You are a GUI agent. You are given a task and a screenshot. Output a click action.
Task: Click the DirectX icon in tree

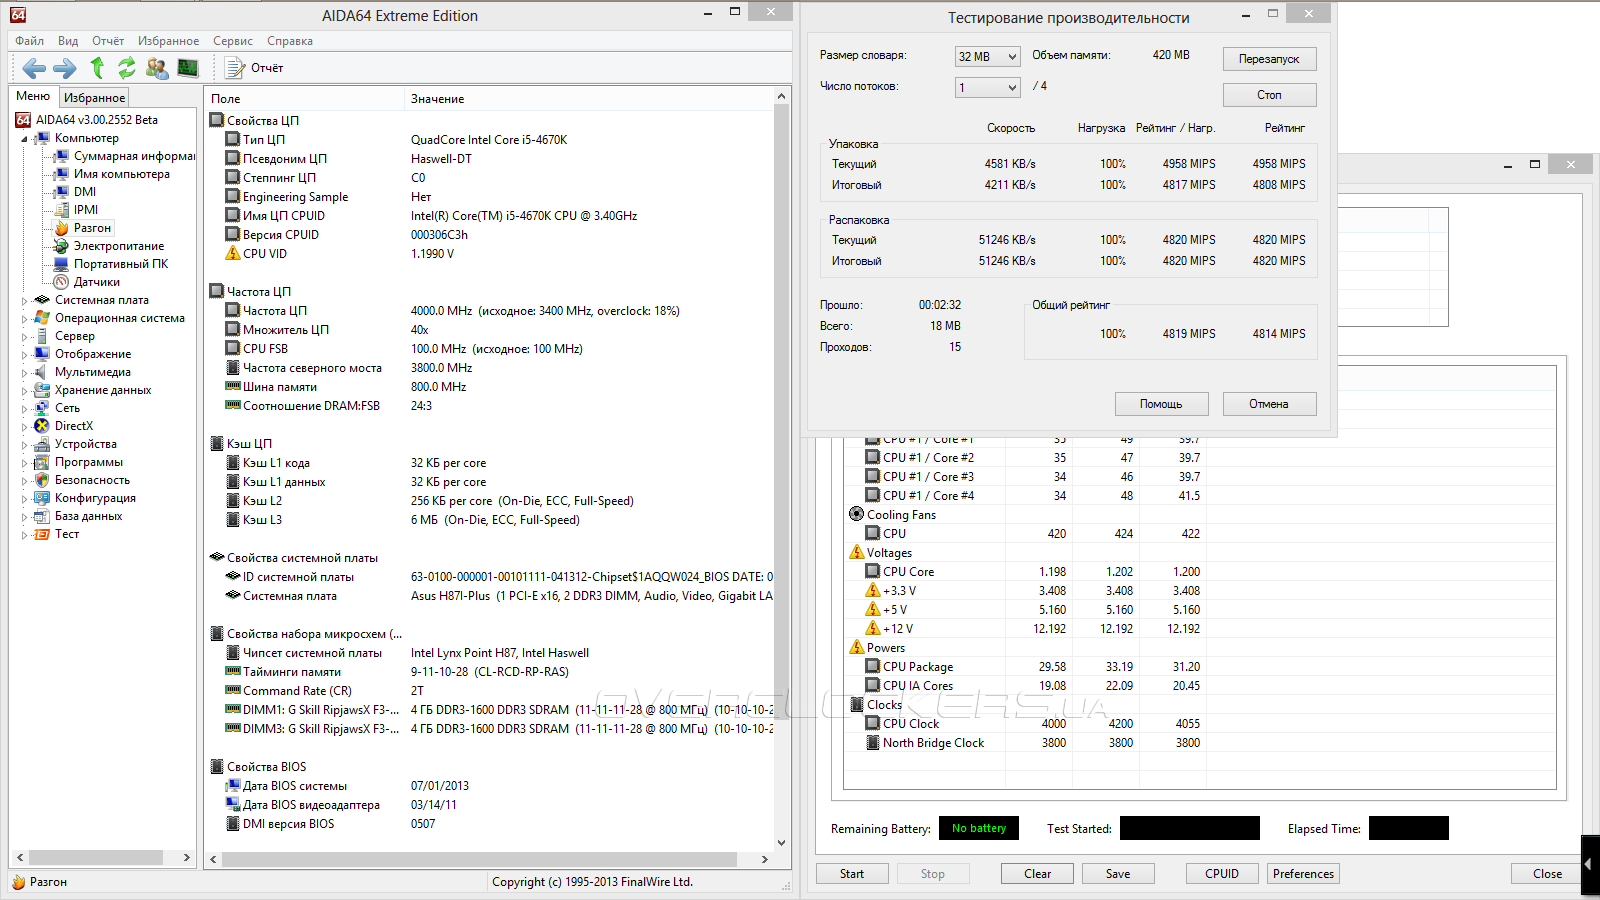(42, 426)
